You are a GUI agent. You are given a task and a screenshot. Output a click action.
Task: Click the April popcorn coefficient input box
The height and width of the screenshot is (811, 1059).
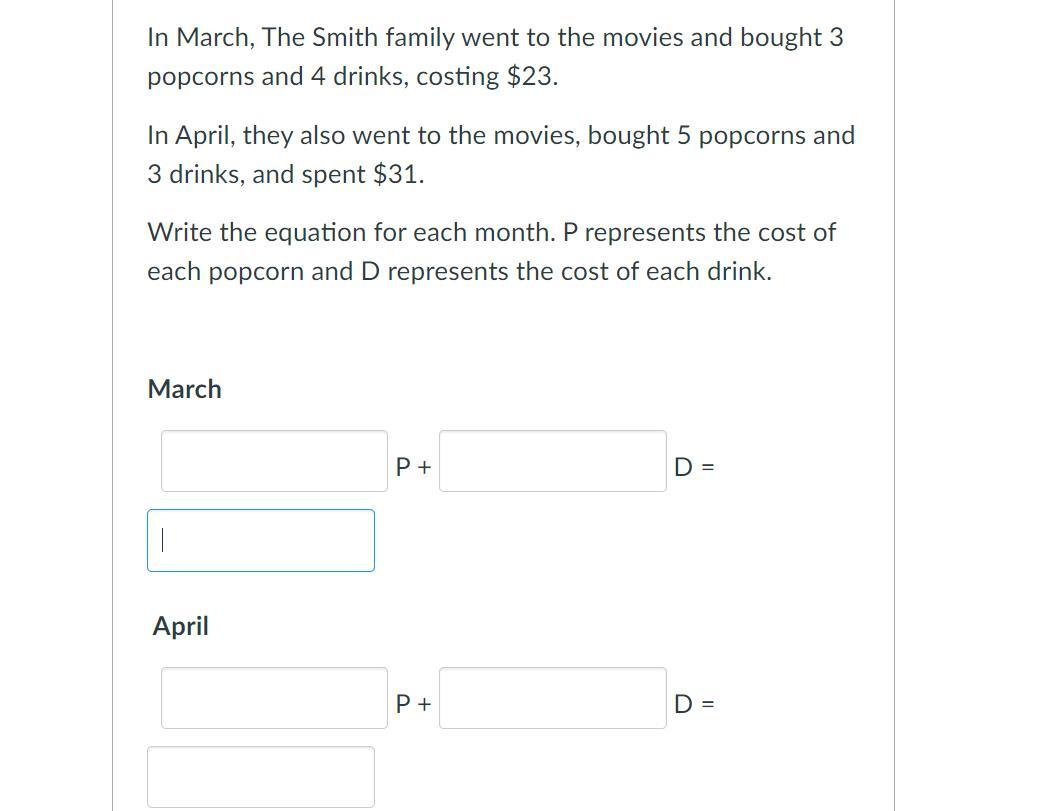tap(274, 698)
